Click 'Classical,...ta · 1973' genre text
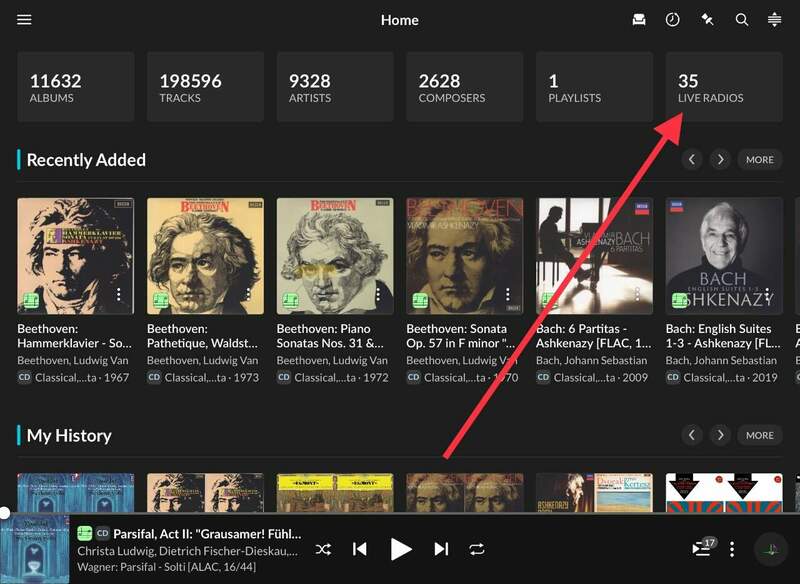The width and height of the screenshot is (800, 584). [x=212, y=377]
